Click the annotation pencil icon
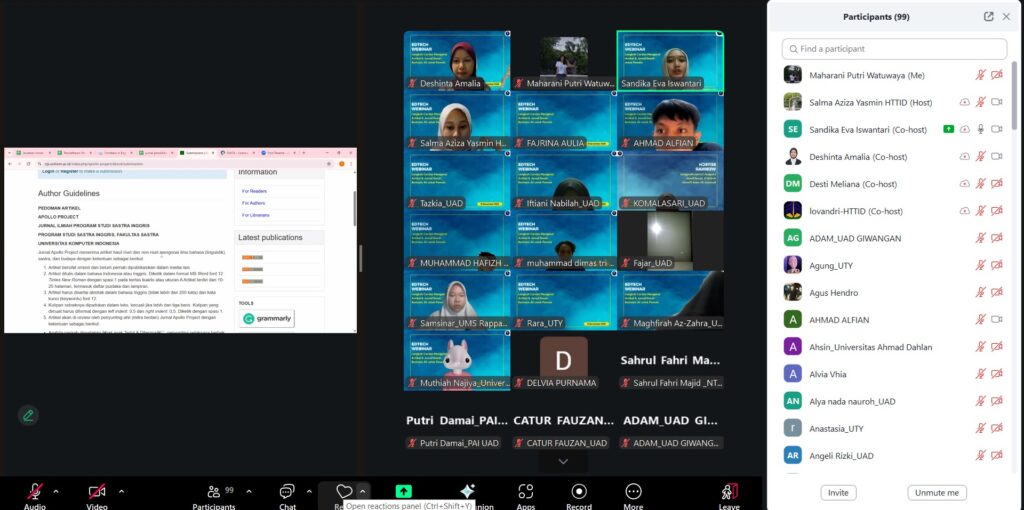This screenshot has width=1024, height=510. 28,415
